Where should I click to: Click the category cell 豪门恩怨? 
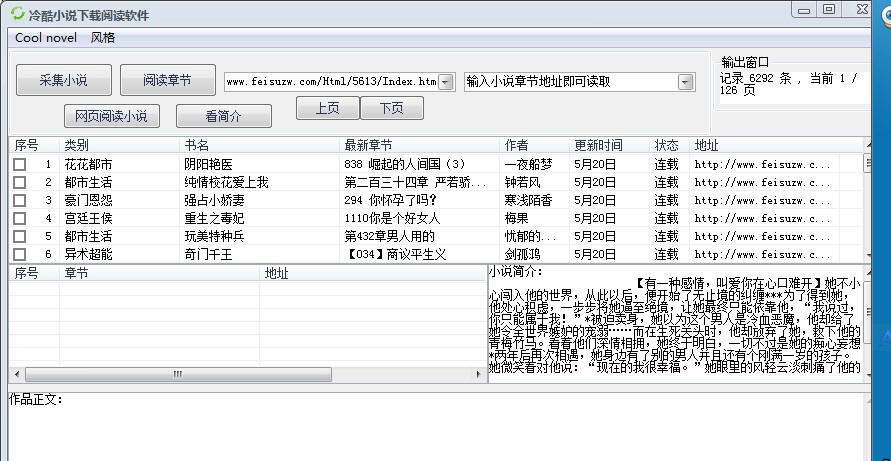pos(88,201)
